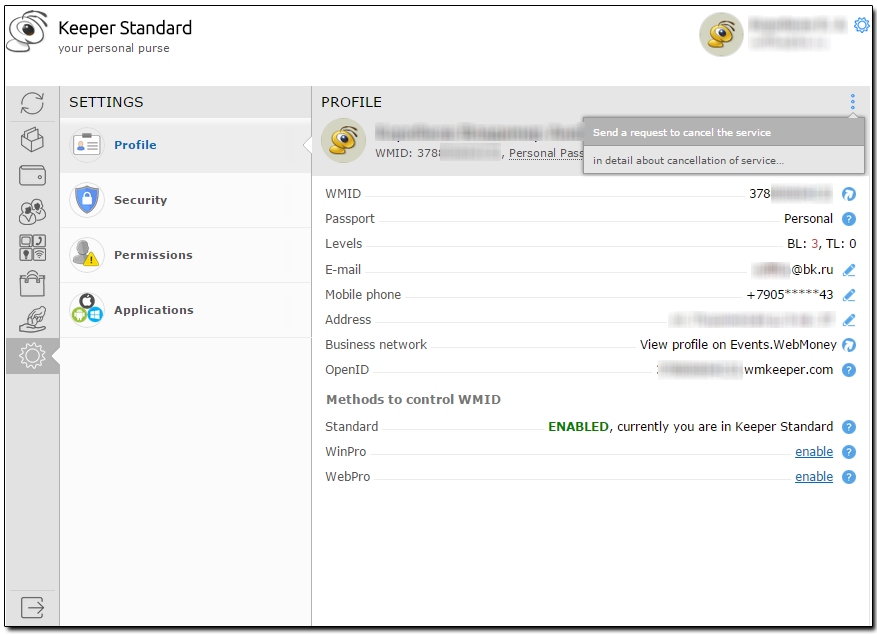Click the profile picture in the Profile header
The image size is (877, 635).
click(343, 140)
